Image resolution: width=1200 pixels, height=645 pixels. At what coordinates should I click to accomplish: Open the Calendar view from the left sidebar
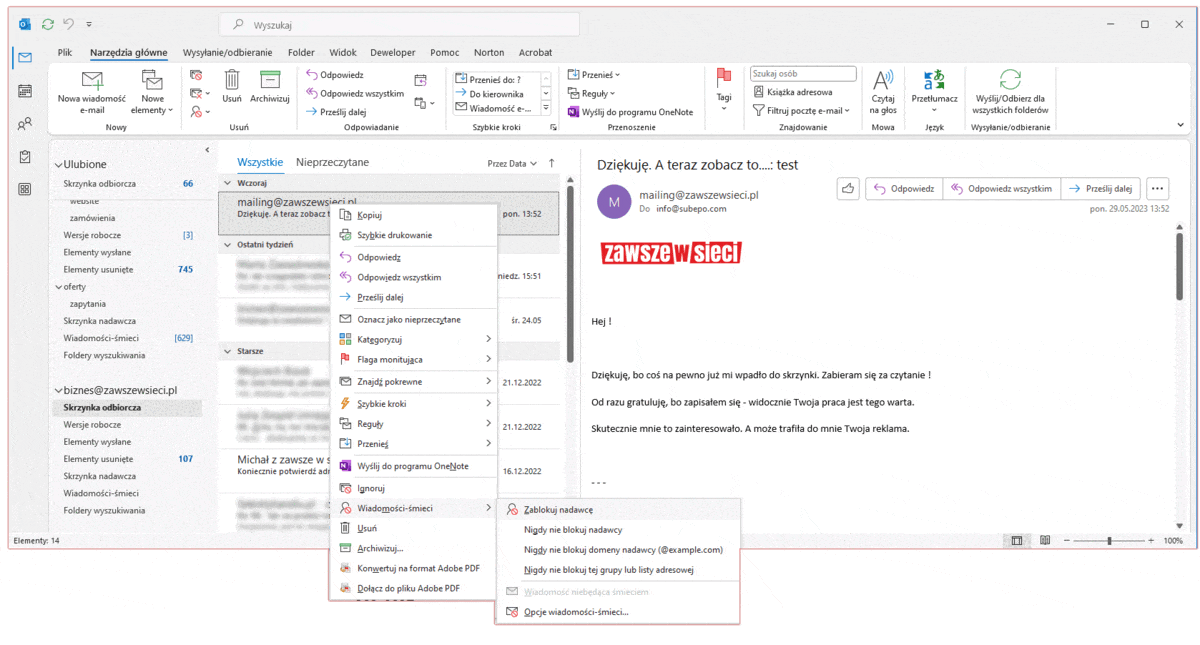[25, 91]
